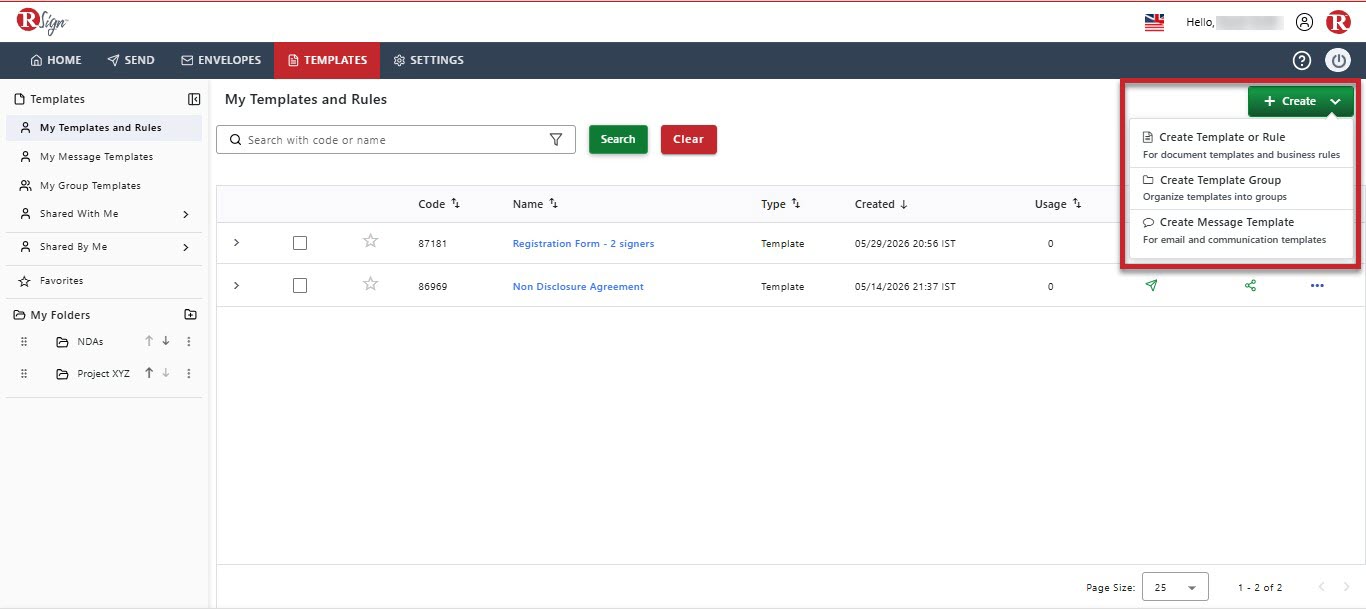Viewport: 1366px width, 610px height.
Task: Go to the next page arrow
Action: (x=1346, y=587)
